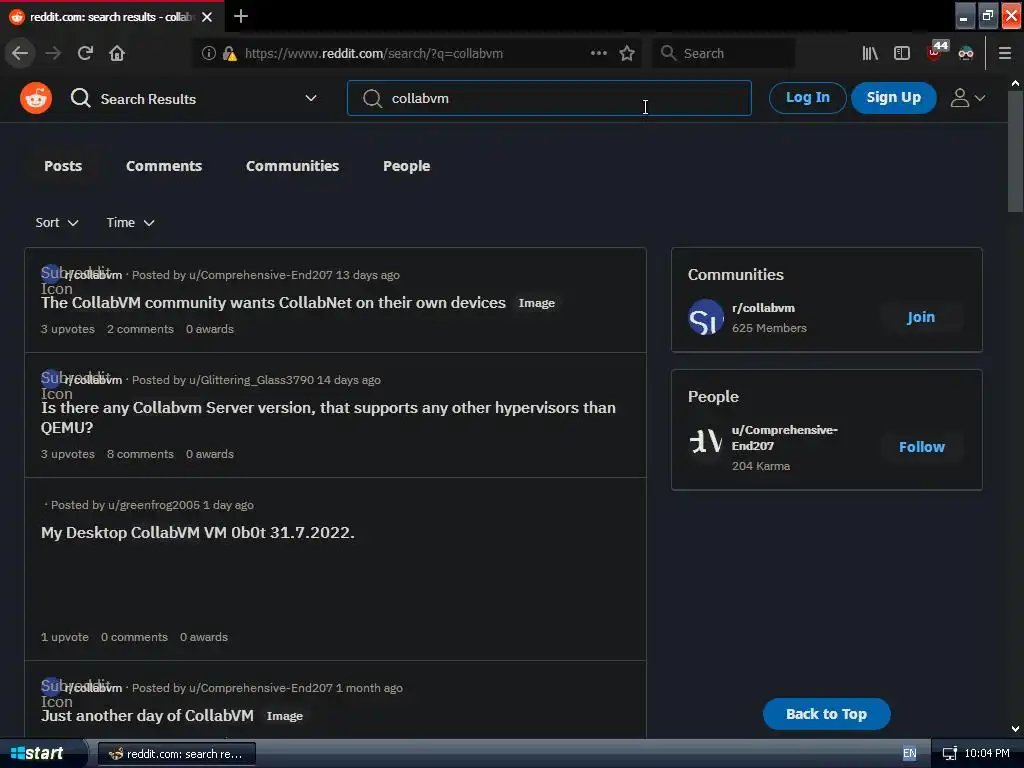
Task: Click the taskbar clock showing 10:04 PM
Action: pyautogui.click(x=987, y=754)
